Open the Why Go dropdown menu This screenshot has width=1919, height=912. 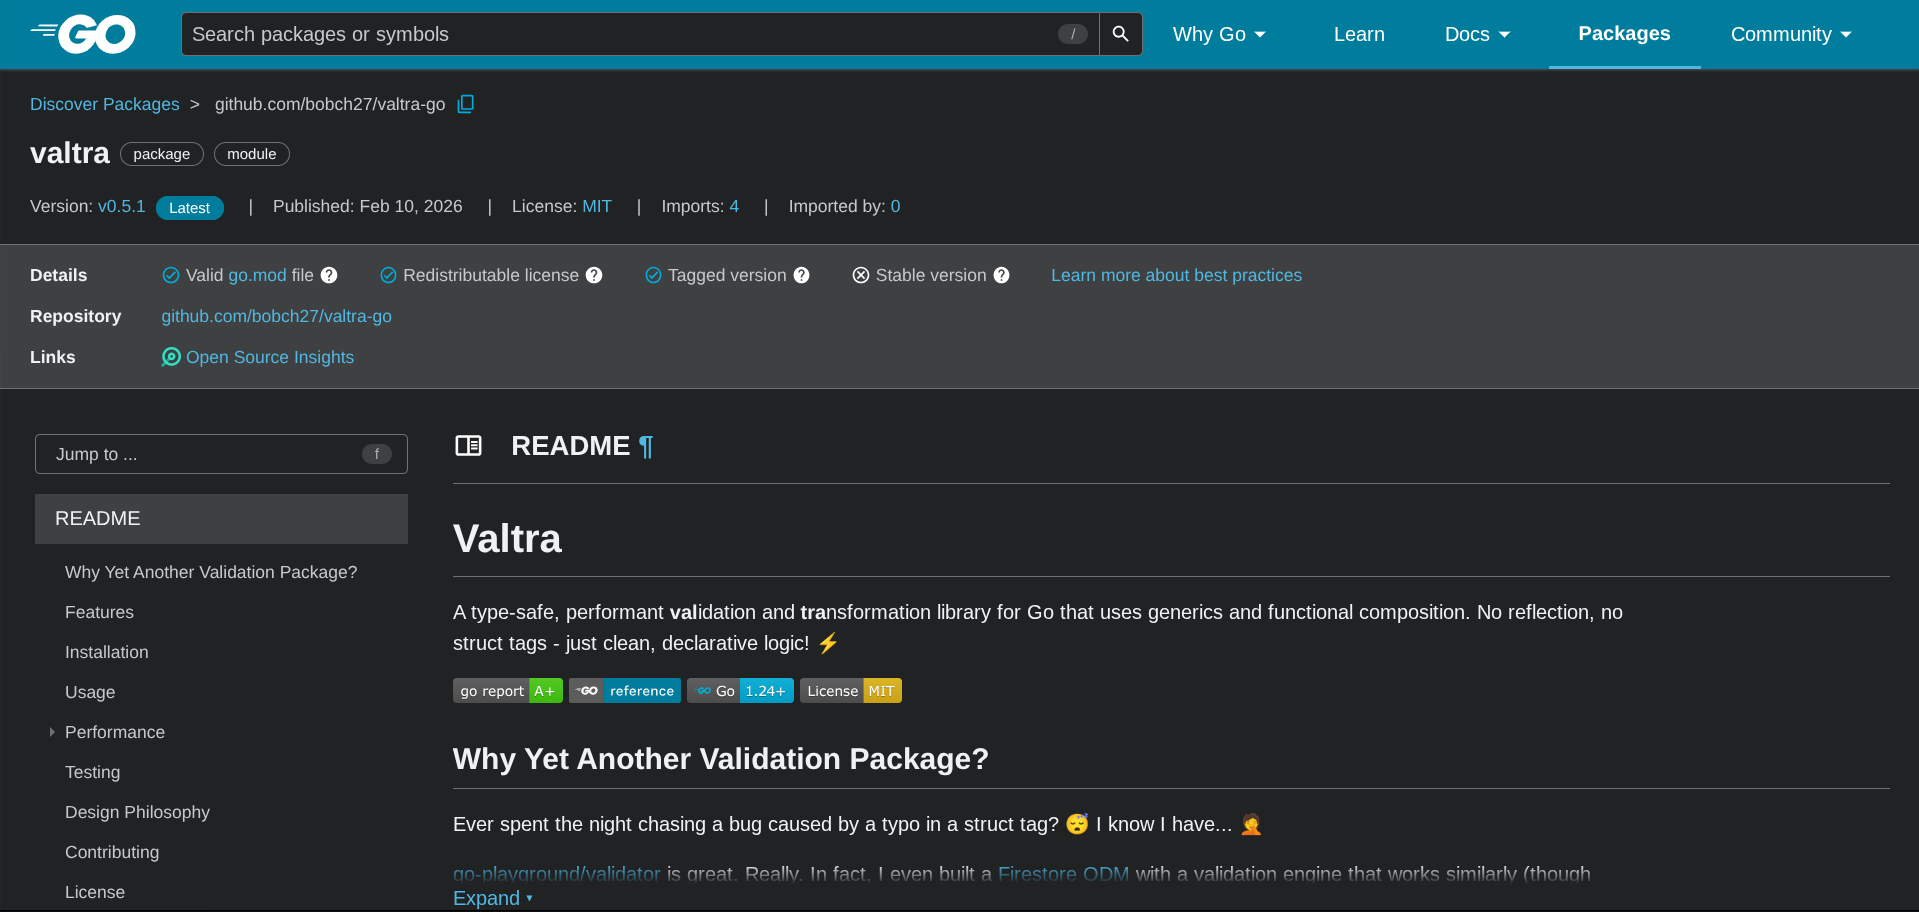coord(1218,34)
